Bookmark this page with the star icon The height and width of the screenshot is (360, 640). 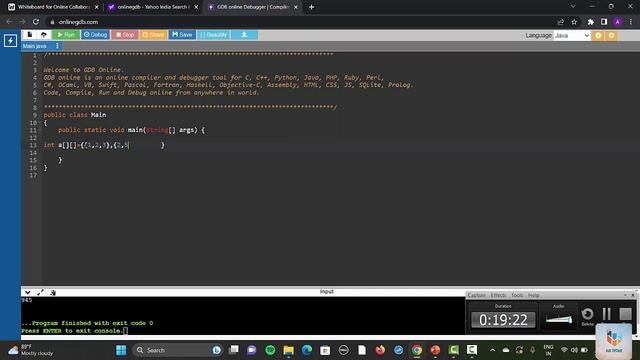click(574, 22)
